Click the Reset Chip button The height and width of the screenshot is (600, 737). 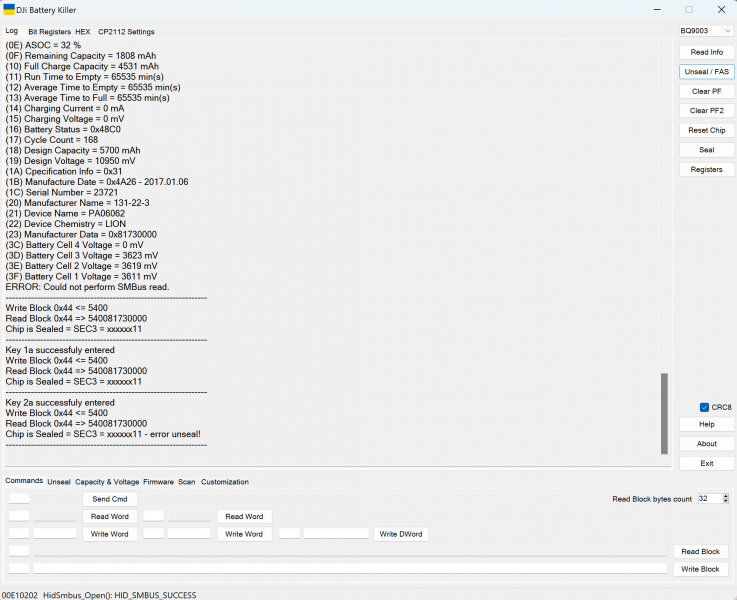[706, 131]
